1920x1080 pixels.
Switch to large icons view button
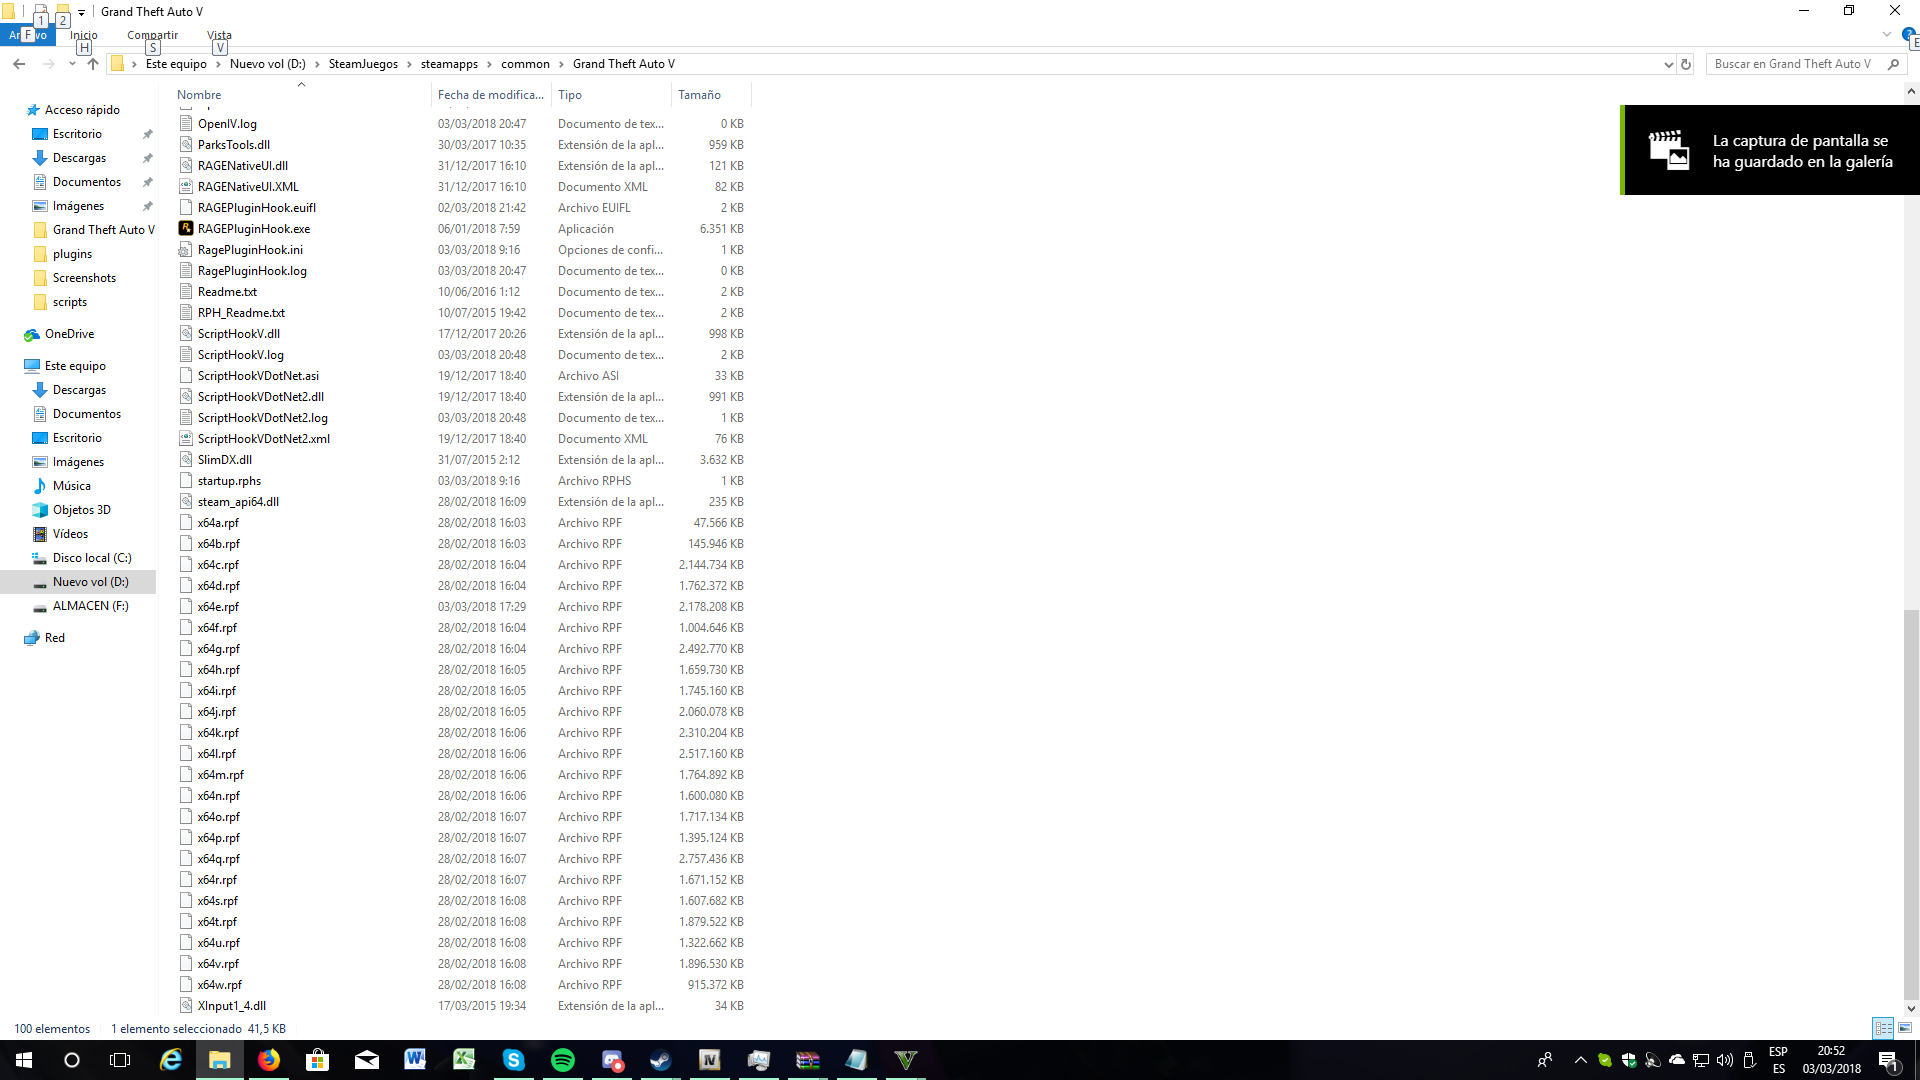pyautogui.click(x=1905, y=1028)
